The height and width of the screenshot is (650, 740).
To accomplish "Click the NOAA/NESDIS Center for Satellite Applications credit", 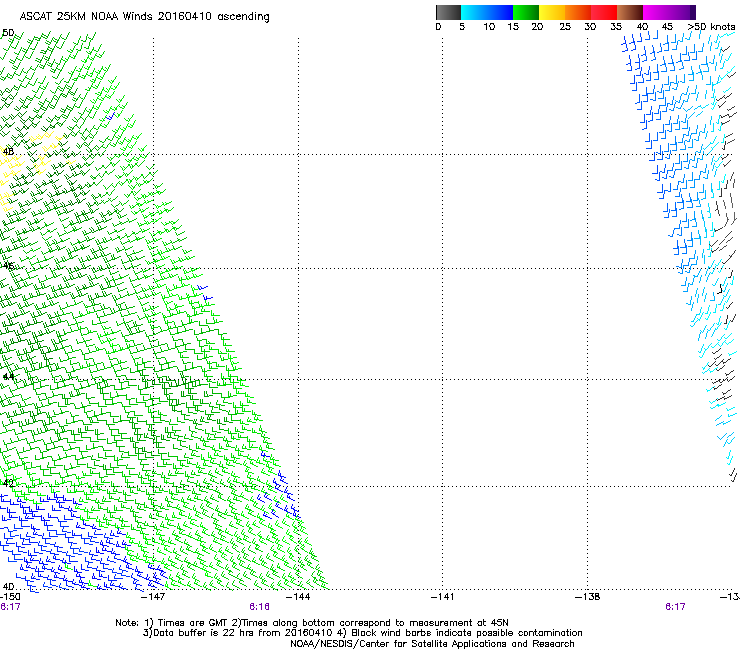I will tap(432, 644).
